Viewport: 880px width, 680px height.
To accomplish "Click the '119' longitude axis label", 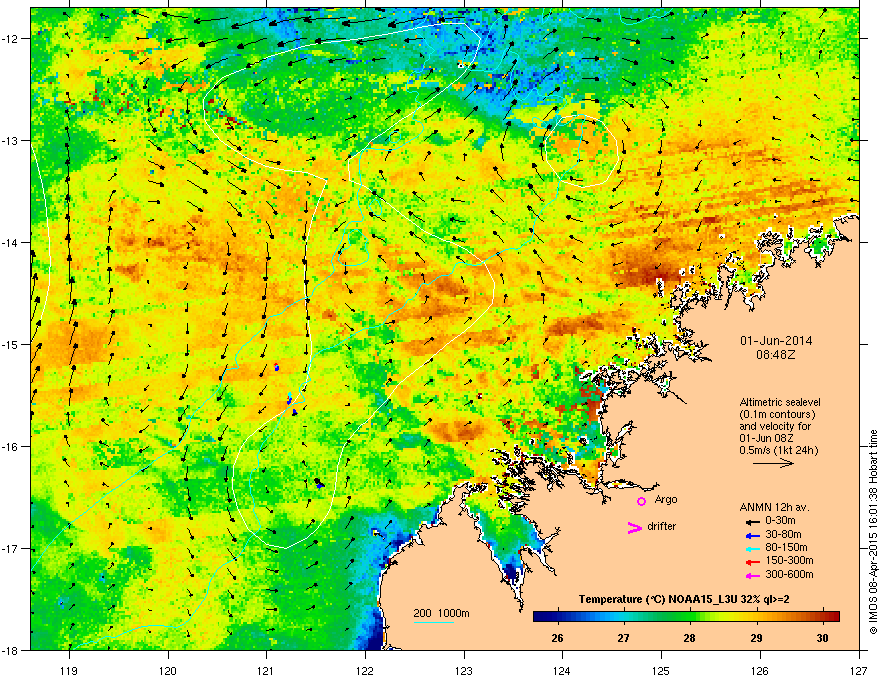I will point(69,670).
